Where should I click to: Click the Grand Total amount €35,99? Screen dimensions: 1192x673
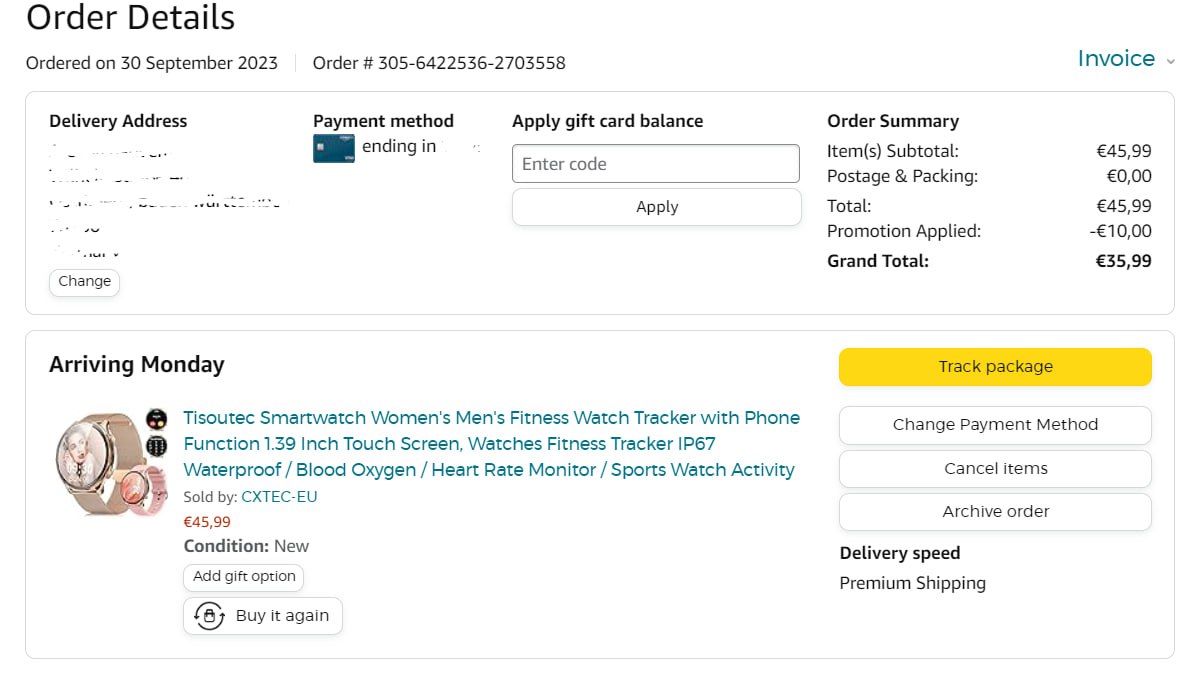(x=1123, y=261)
